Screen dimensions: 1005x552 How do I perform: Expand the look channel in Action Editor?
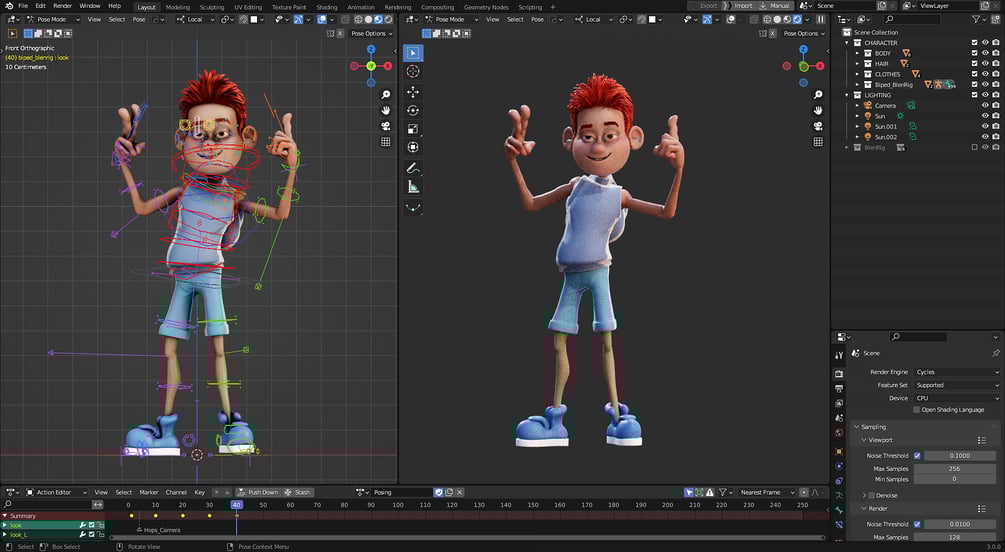(x=5, y=525)
